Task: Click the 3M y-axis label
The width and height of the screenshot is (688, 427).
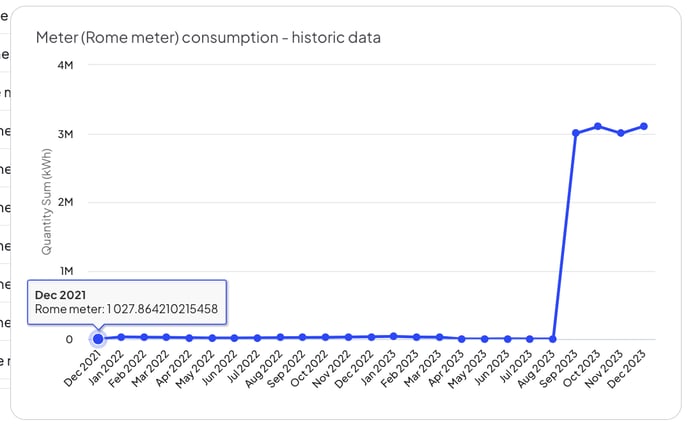Action: click(x=65, y=134)
